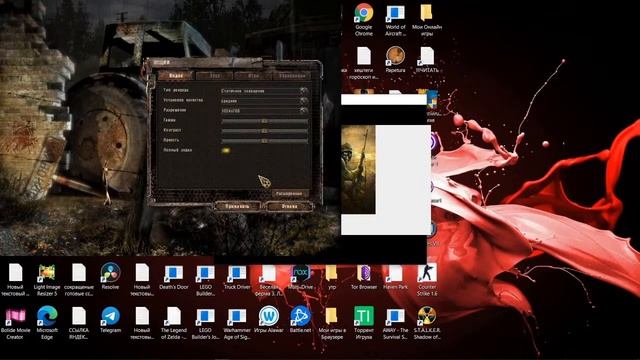Open the Microsoft Edge shortcut
Viewport: 640px width, 360px height.
[47, 323]
